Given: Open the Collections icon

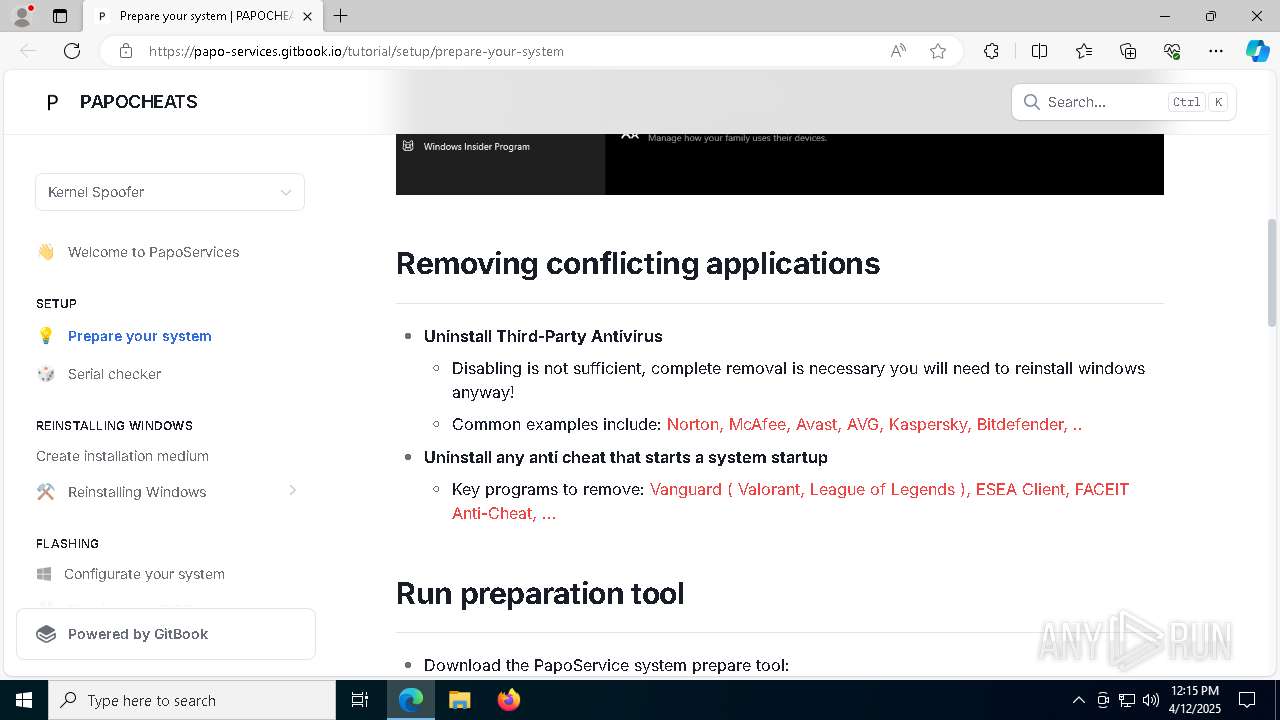Looking at the screenshot, I should point(1128,51).
